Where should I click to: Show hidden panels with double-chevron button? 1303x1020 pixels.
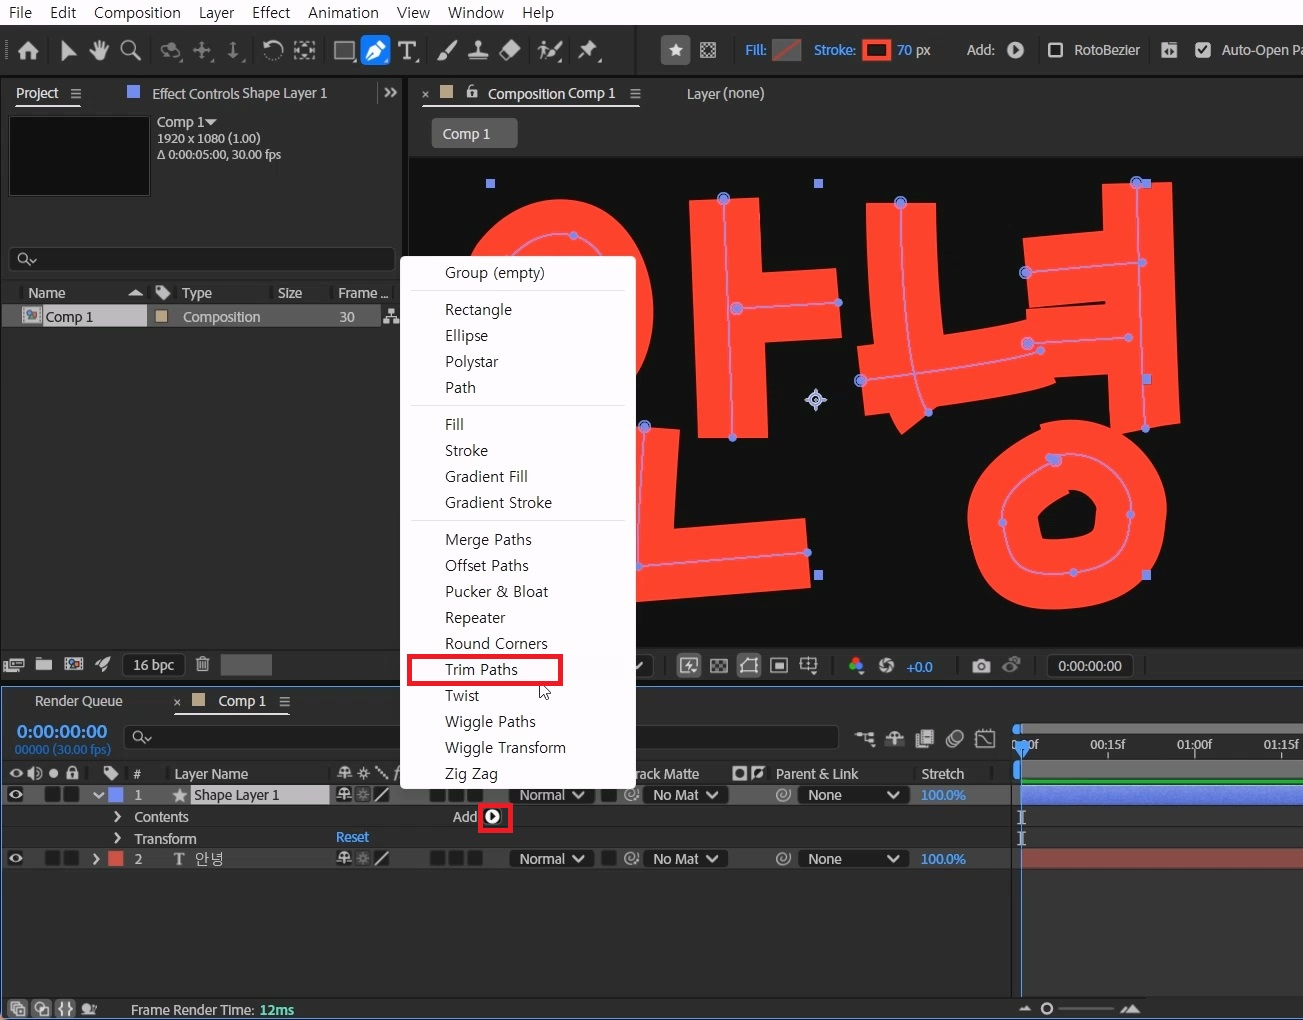coord(390,93)
